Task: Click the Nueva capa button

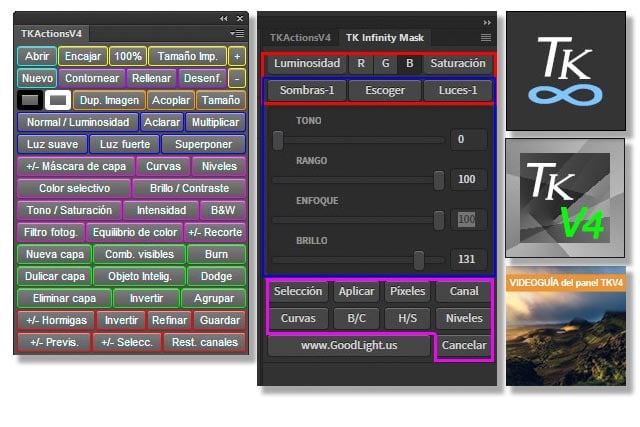Action: (x=55, y=255)
